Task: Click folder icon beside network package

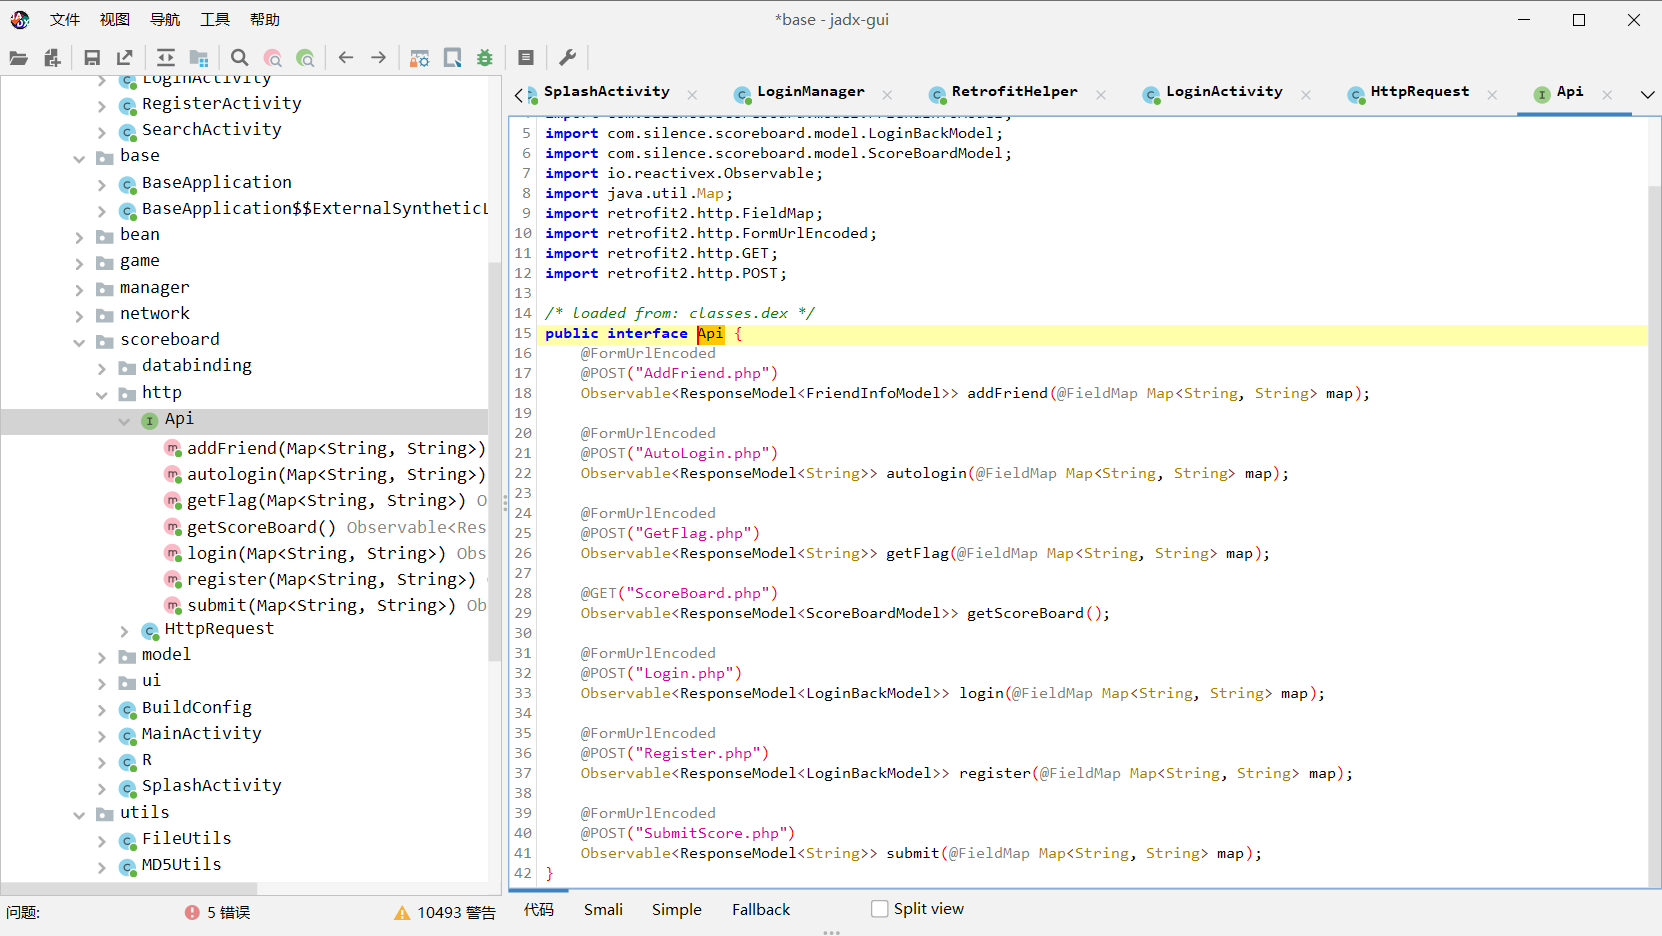Action: pyautogui.click(x=104, y=315)
